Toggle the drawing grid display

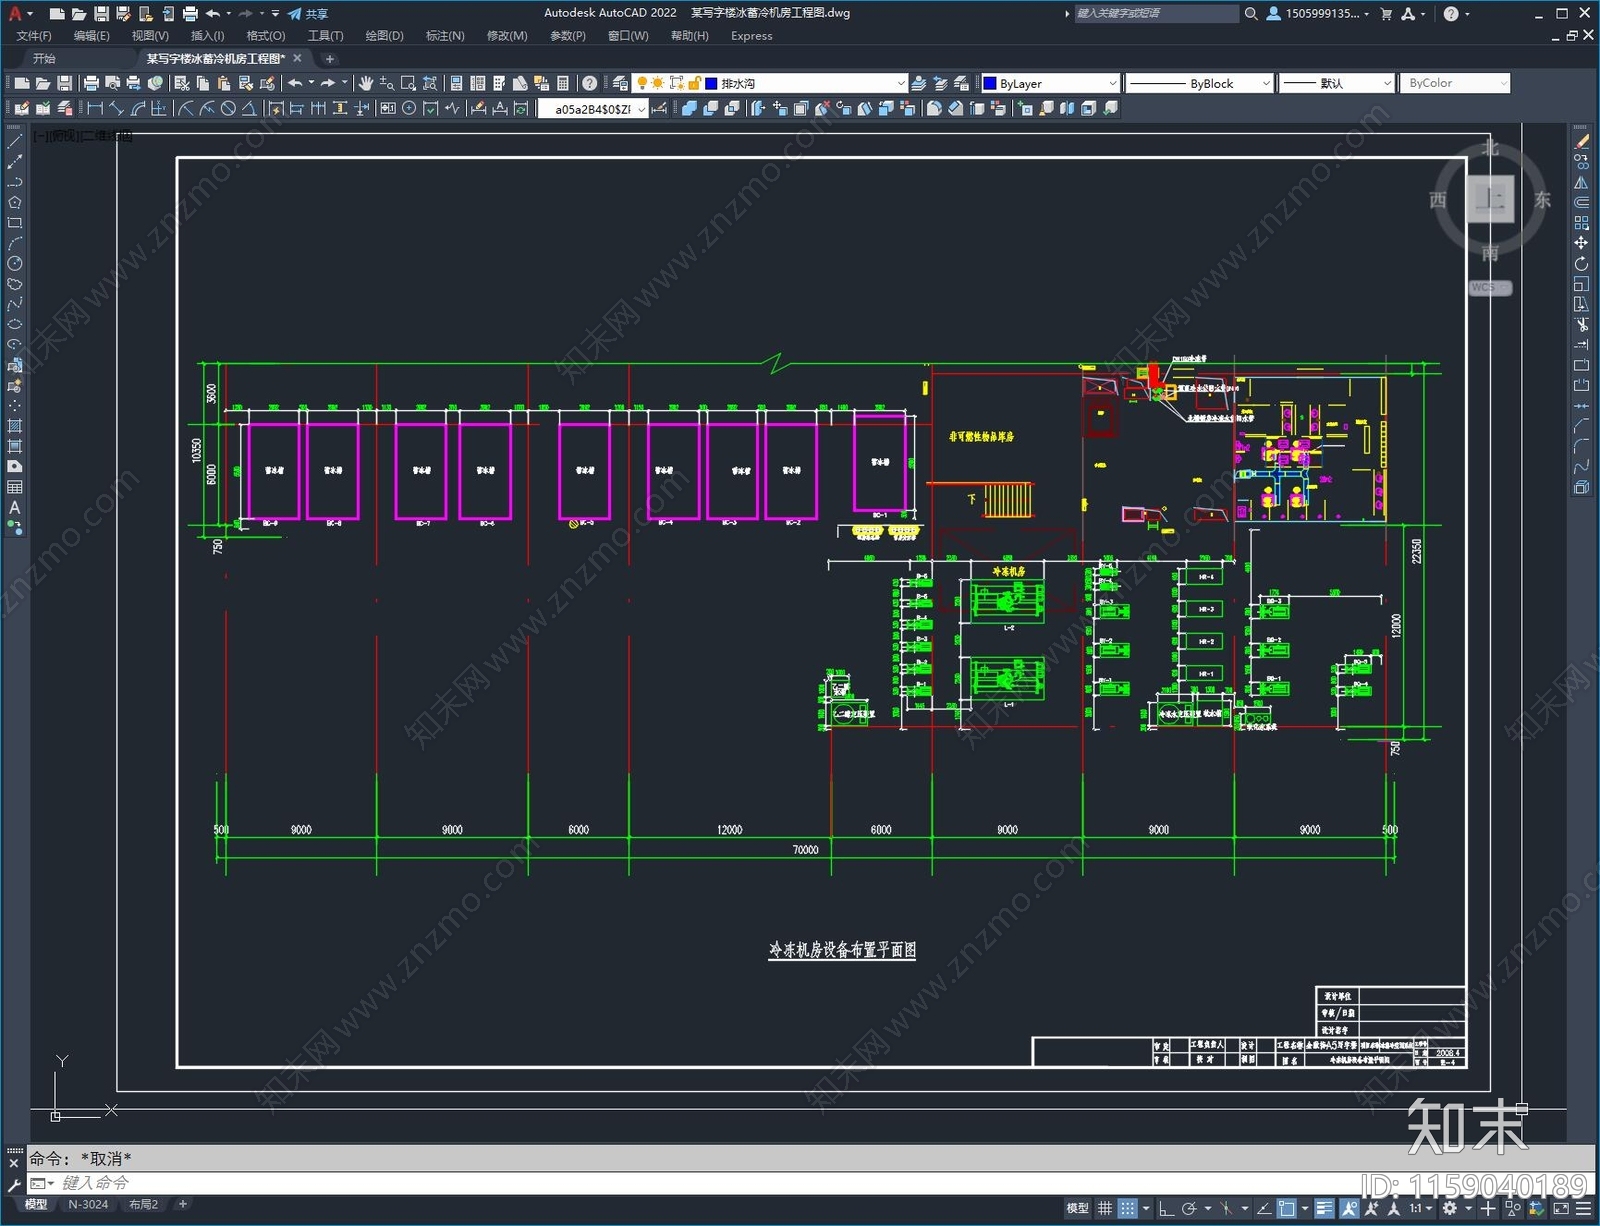coord(1105,1208)
